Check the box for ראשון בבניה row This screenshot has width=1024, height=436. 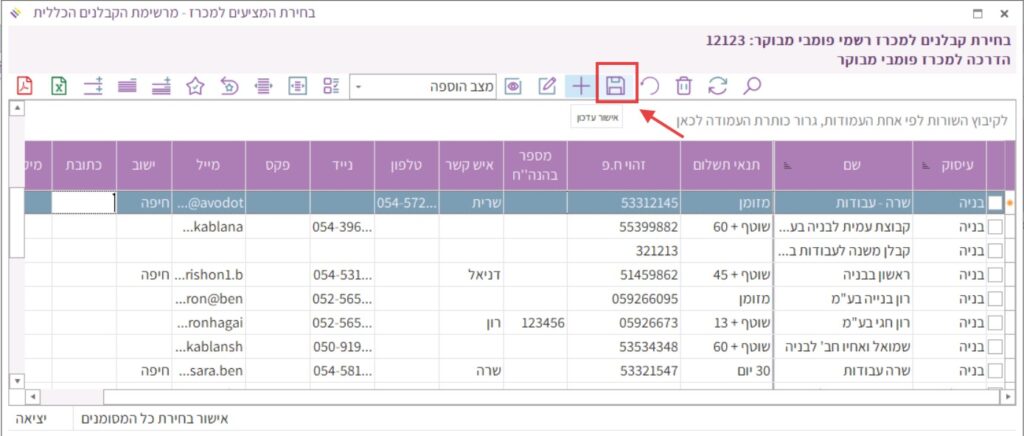995,275
